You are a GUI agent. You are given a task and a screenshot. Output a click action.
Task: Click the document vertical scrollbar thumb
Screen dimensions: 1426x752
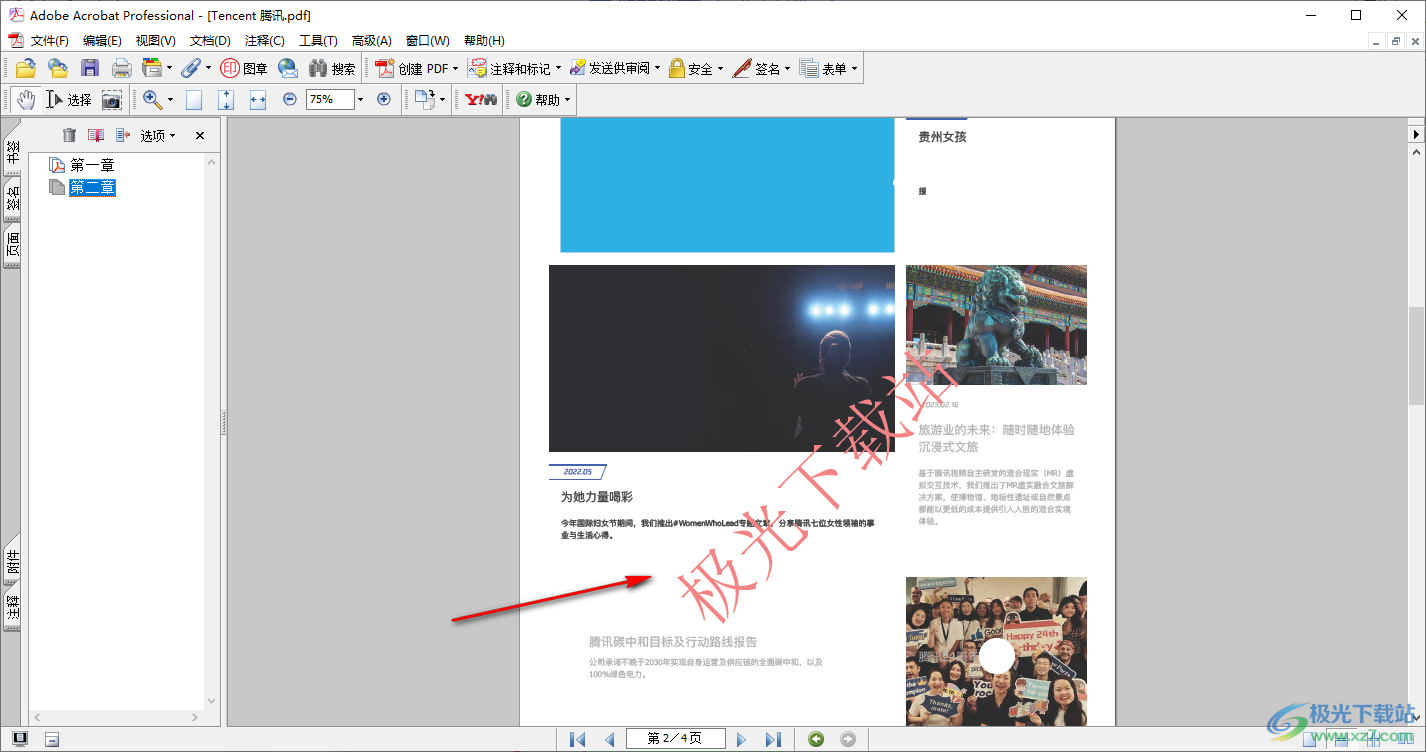pyautogui.click(x=1416, y=354)
